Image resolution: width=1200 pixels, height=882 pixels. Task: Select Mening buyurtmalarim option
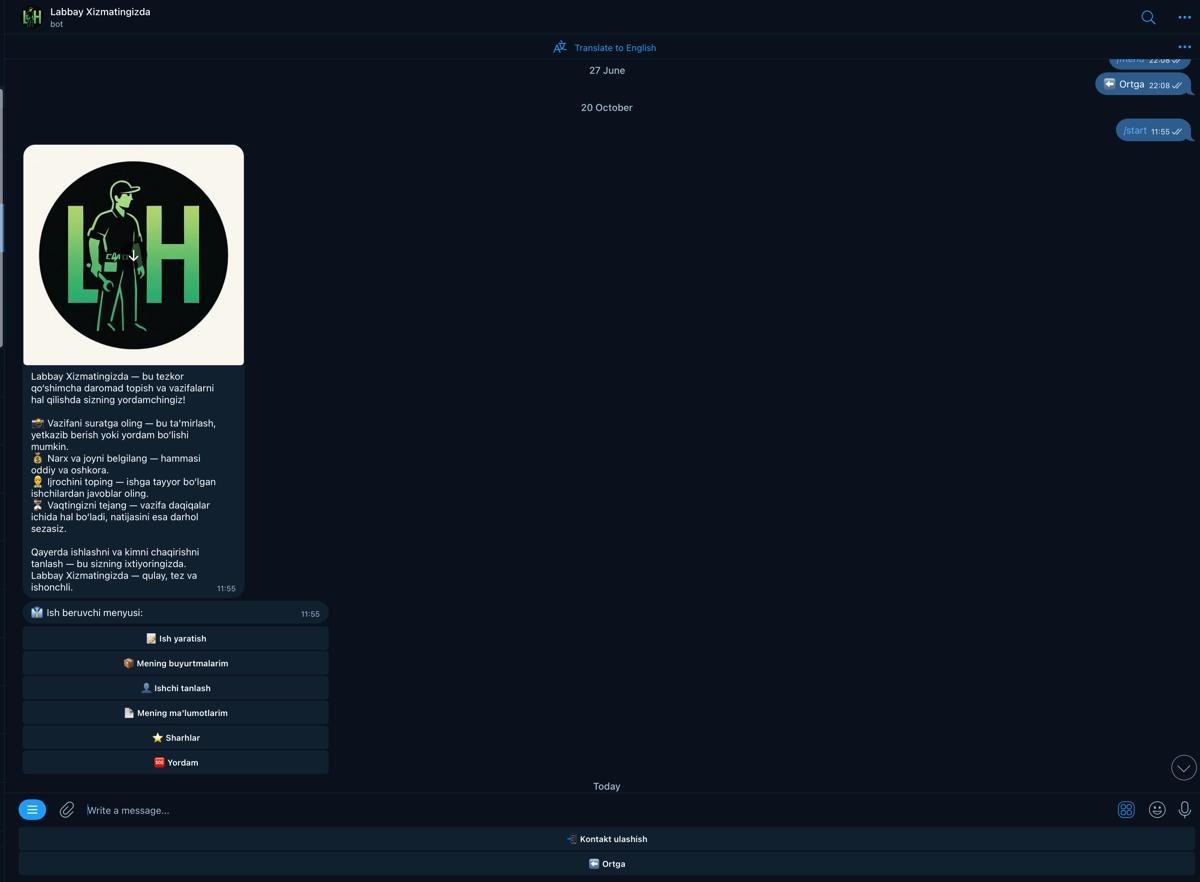(176, 663)
